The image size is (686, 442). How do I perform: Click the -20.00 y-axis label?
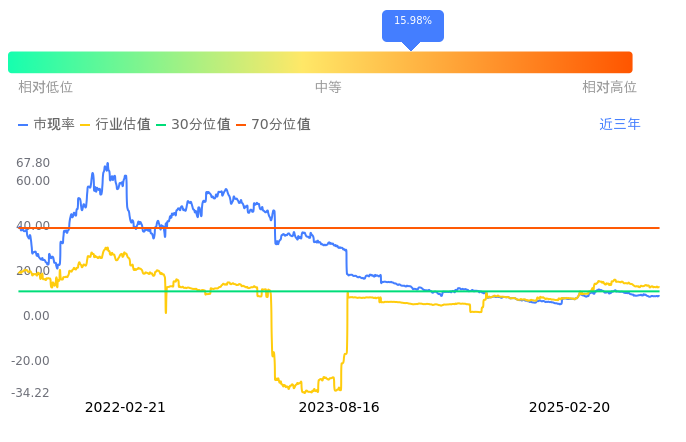tap(31, 361)
